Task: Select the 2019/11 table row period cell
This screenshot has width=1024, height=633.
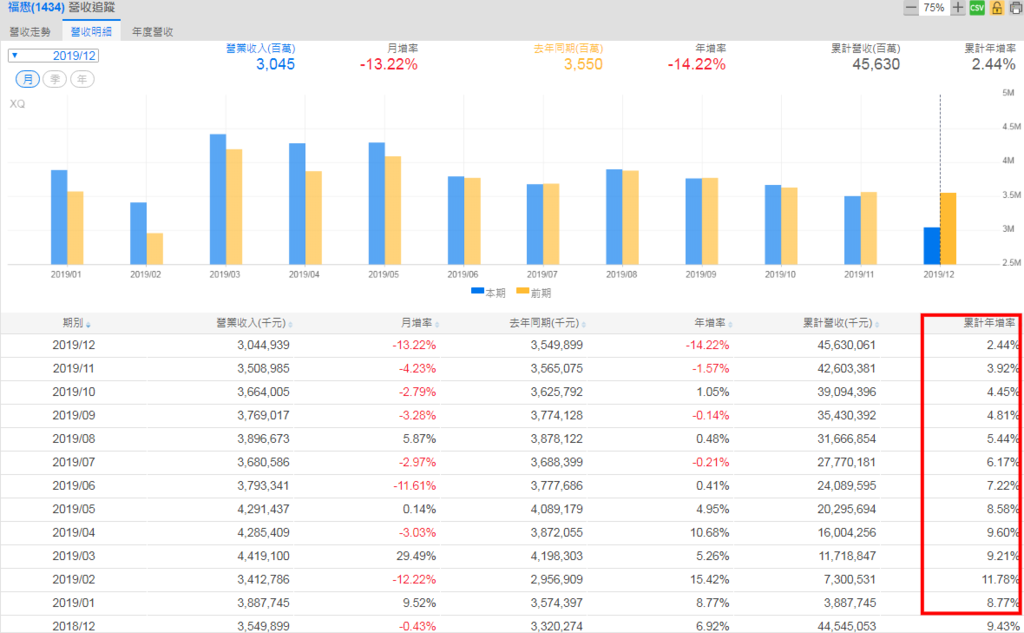Action: click(74, 368)
